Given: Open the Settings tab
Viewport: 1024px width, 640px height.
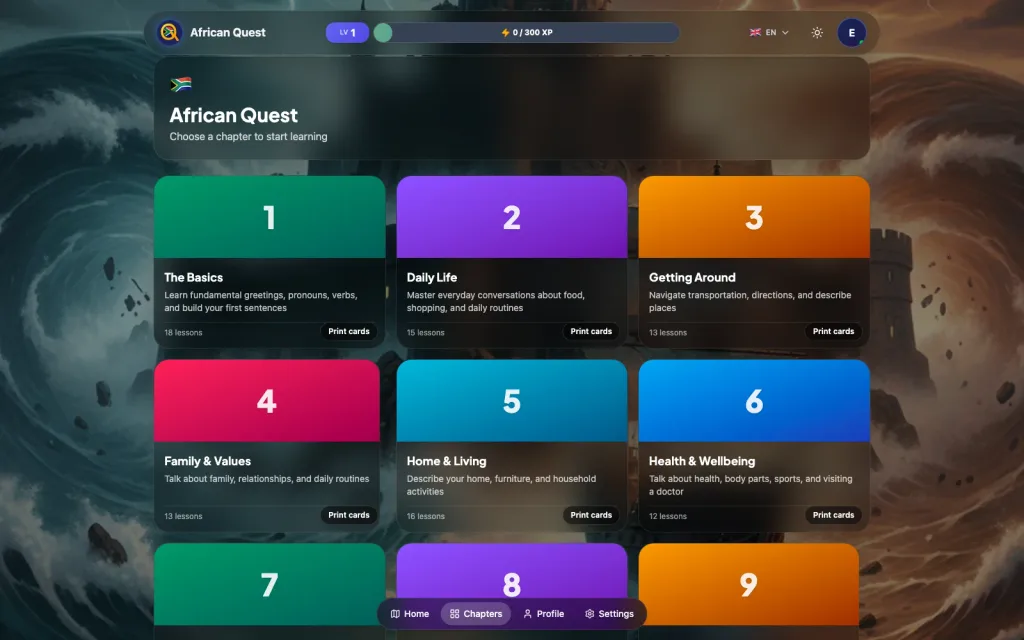Looking at the screenshot, I should 609,614.
